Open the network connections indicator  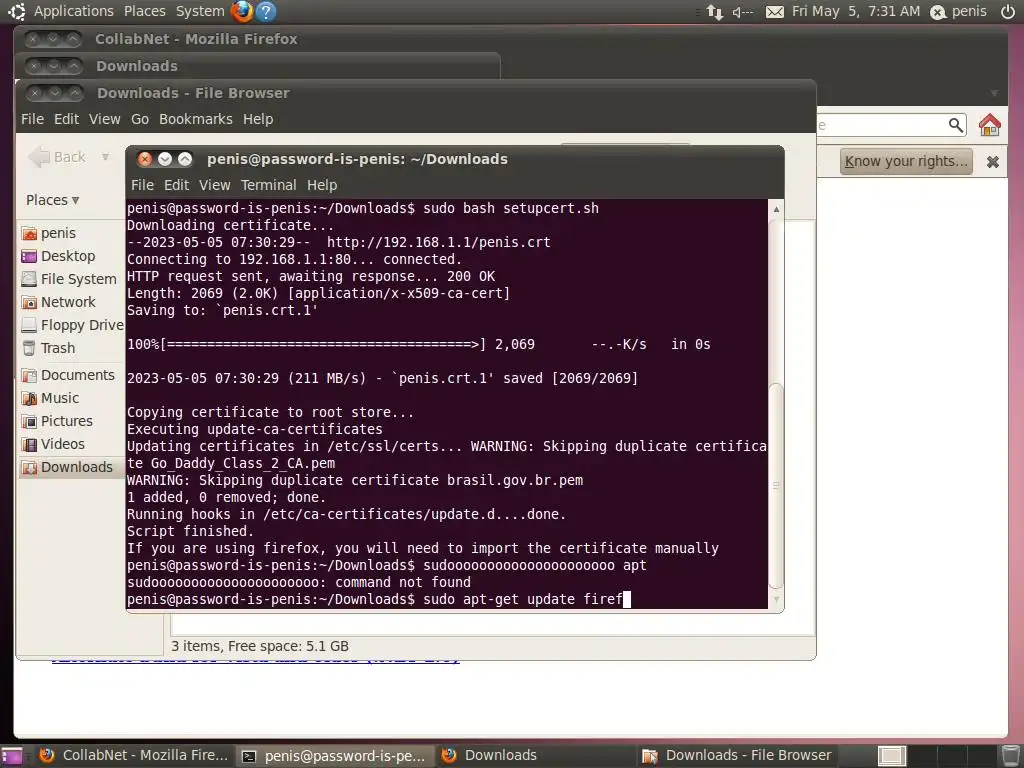click(x=714, y=12)
